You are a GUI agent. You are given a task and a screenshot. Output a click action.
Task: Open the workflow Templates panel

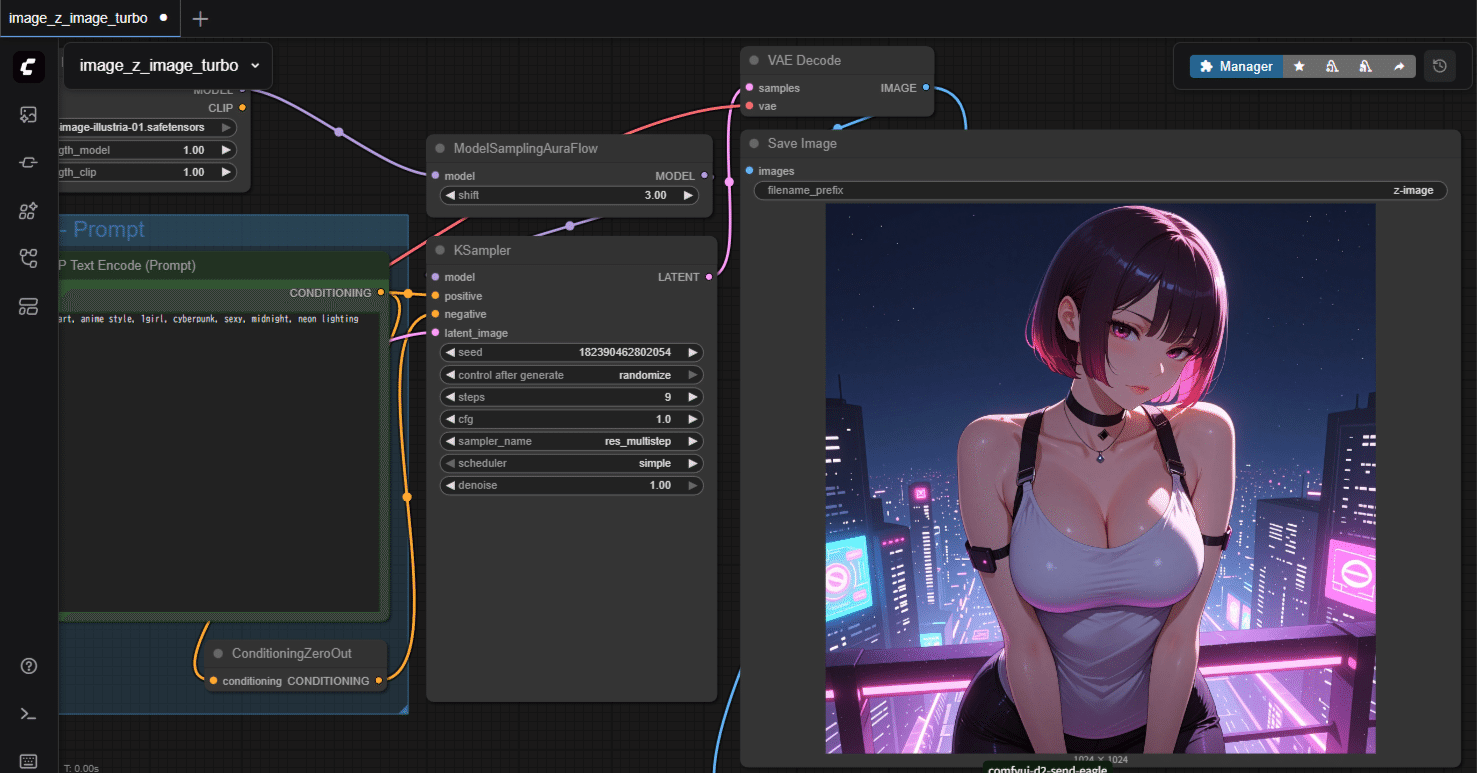coord(28,307)
